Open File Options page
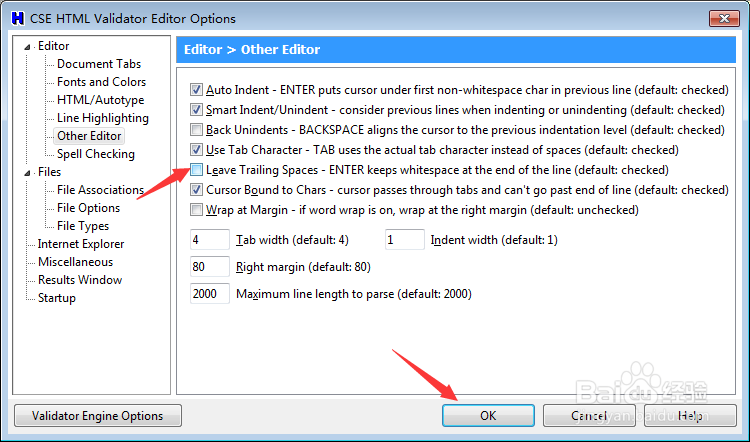 point(88,208)
